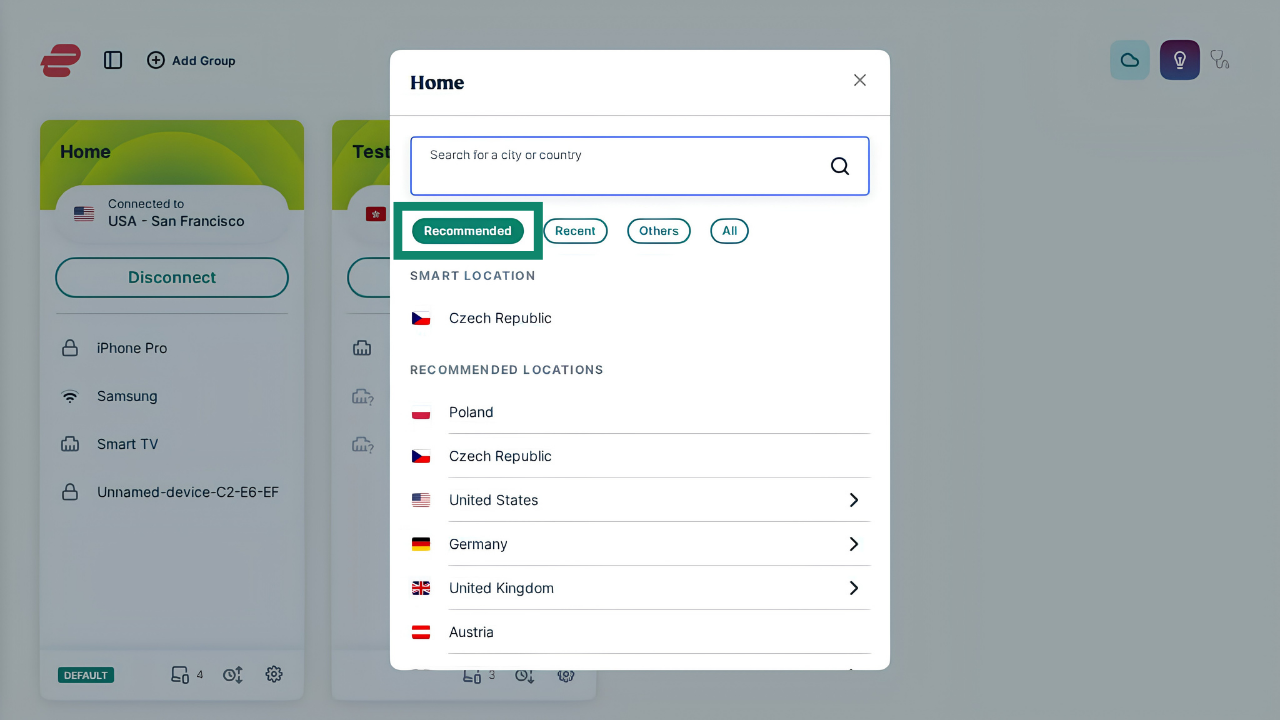Screen dimensions: 1280x720
Task: Click the search magnifier icon
Action: click(x=840, y=166)
